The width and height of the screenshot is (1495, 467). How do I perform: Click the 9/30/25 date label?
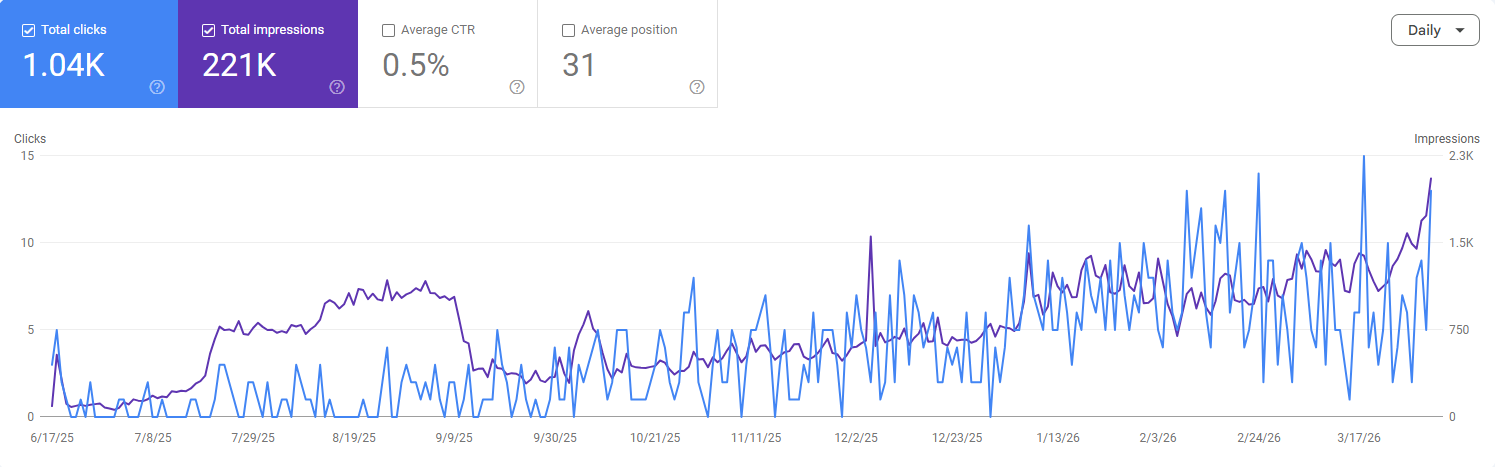(555, 438)
